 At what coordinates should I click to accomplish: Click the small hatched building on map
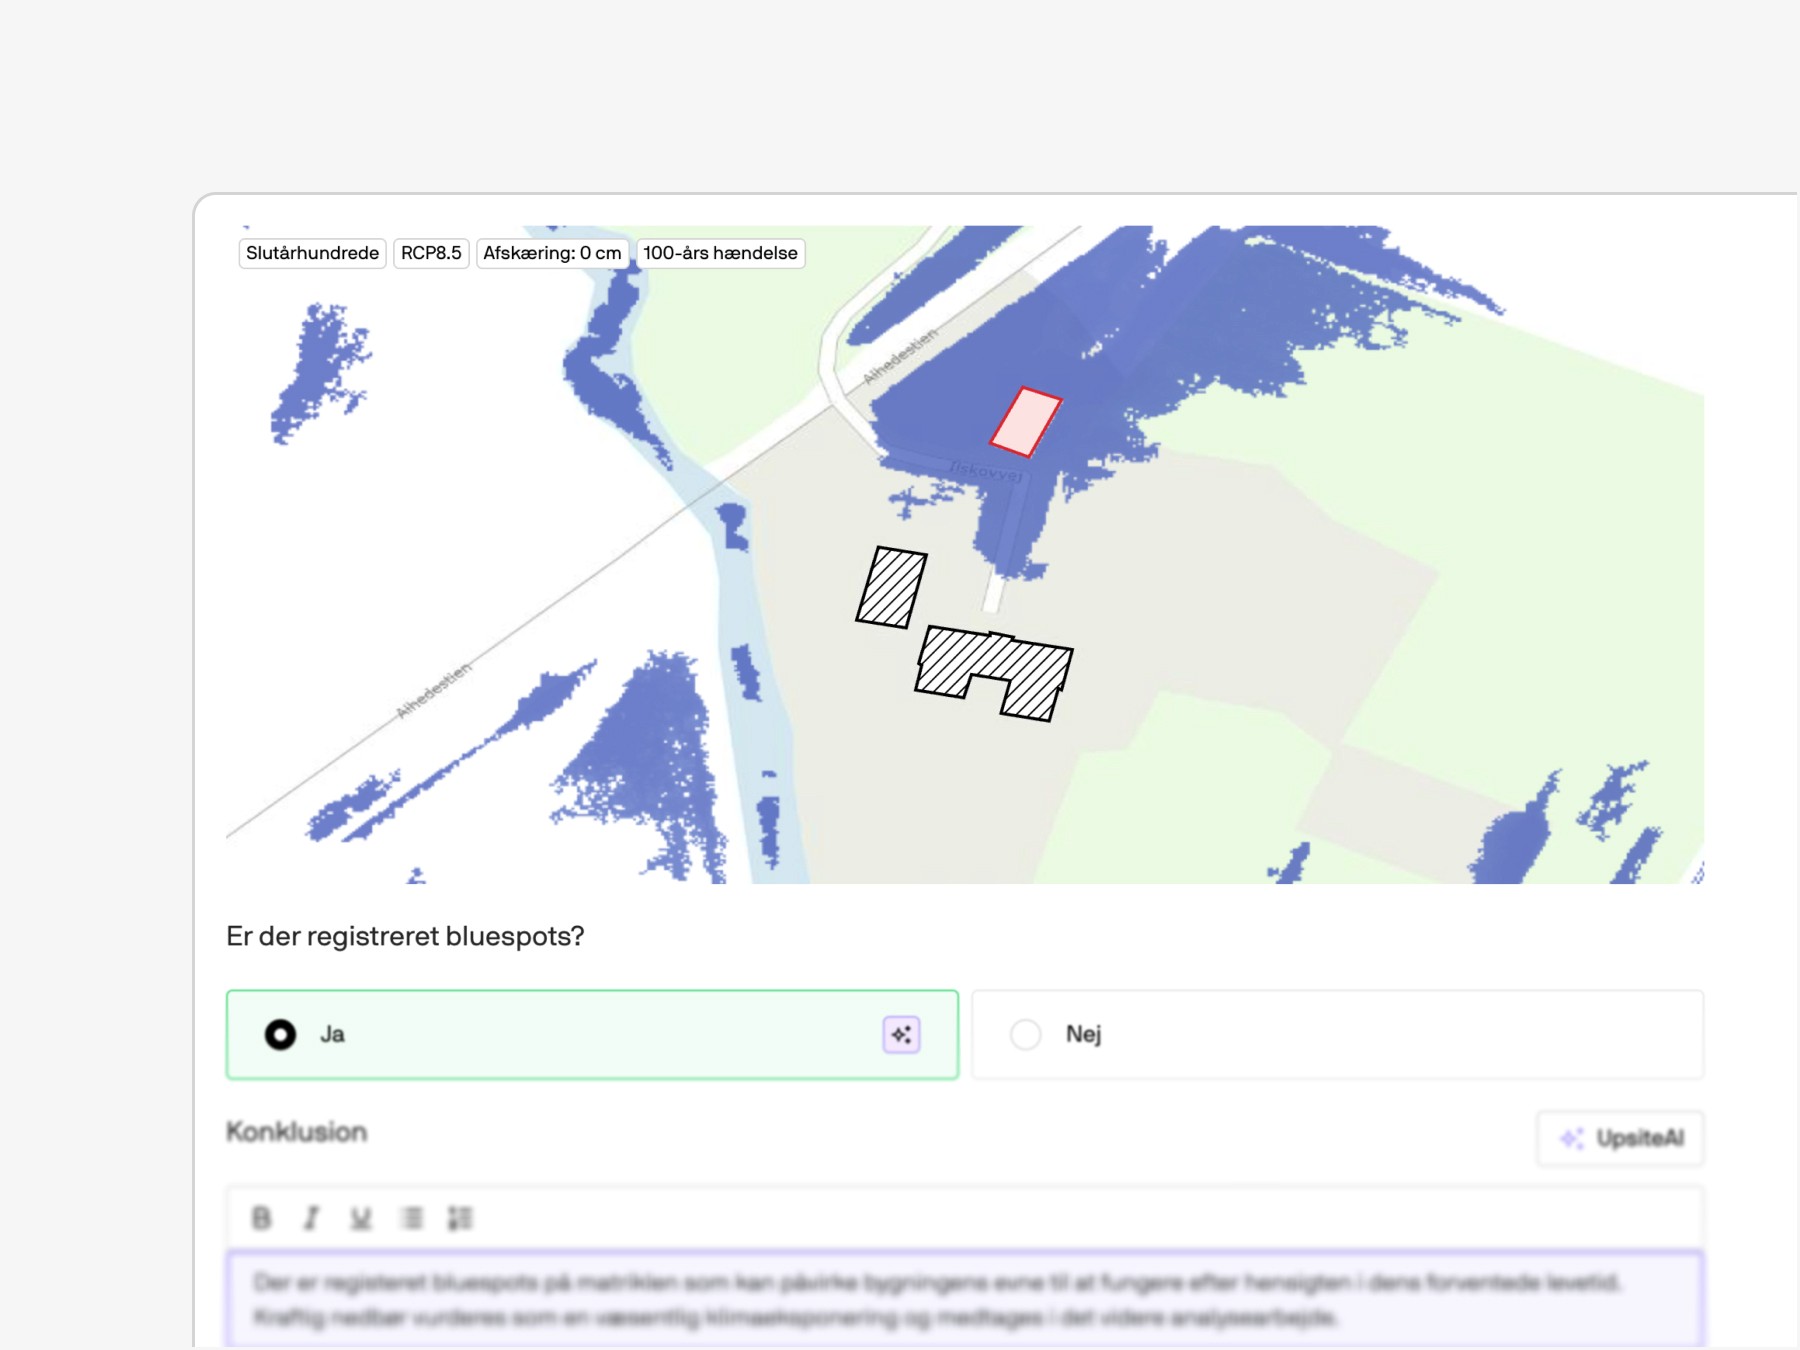coord(891,587)
